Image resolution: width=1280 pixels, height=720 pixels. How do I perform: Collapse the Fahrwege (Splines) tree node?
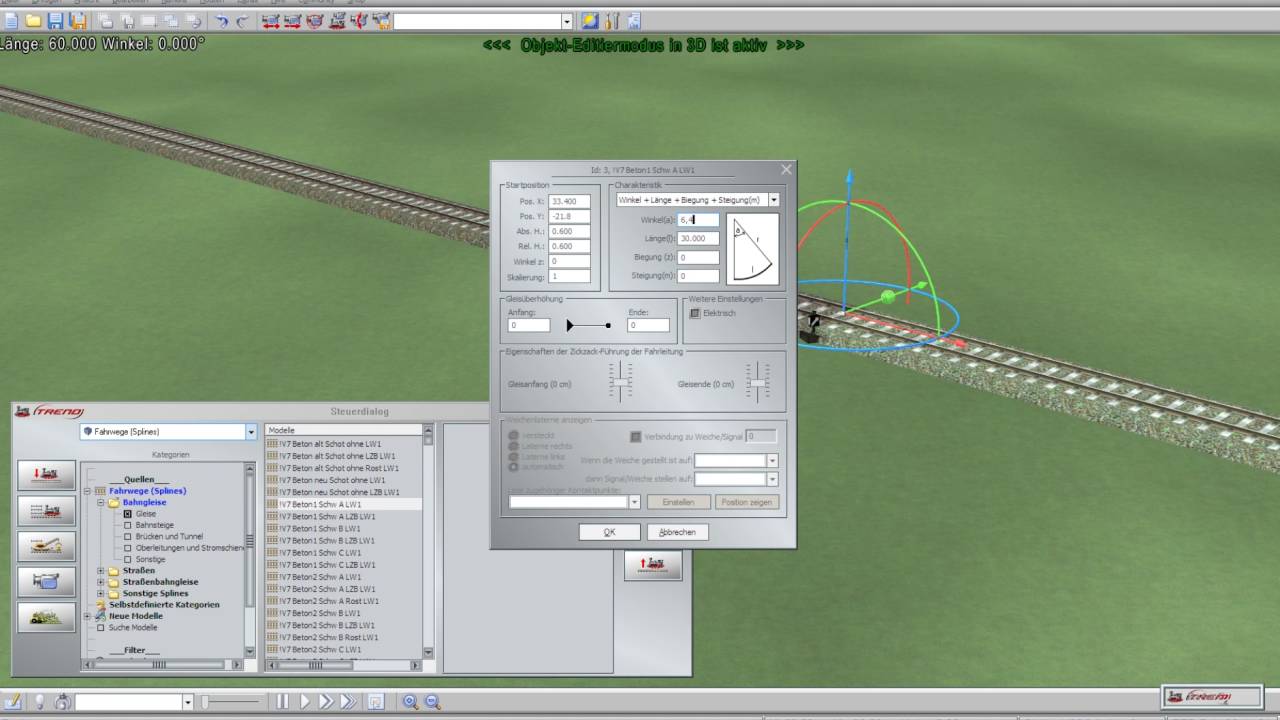(x=87, y=491)
